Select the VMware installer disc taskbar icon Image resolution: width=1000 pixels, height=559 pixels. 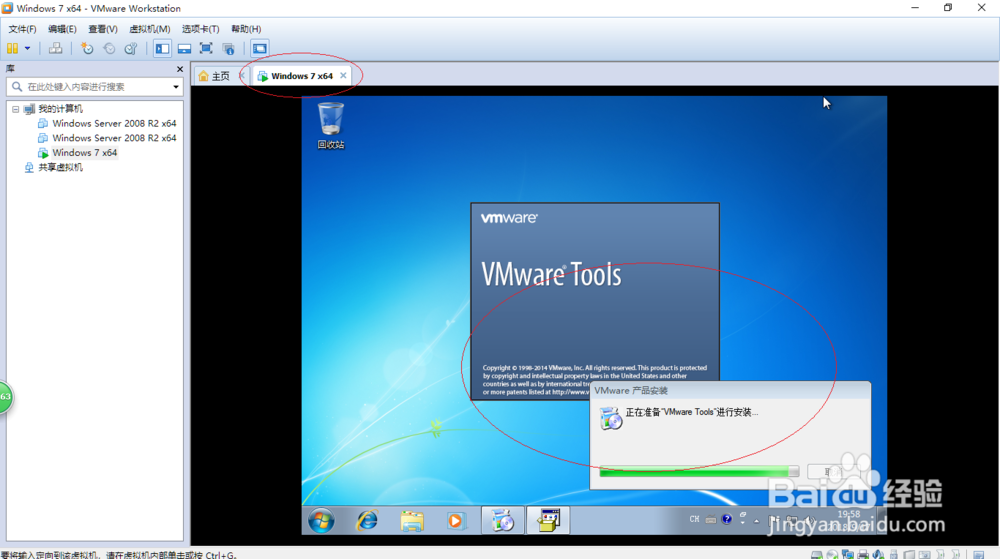click(503, 520)
